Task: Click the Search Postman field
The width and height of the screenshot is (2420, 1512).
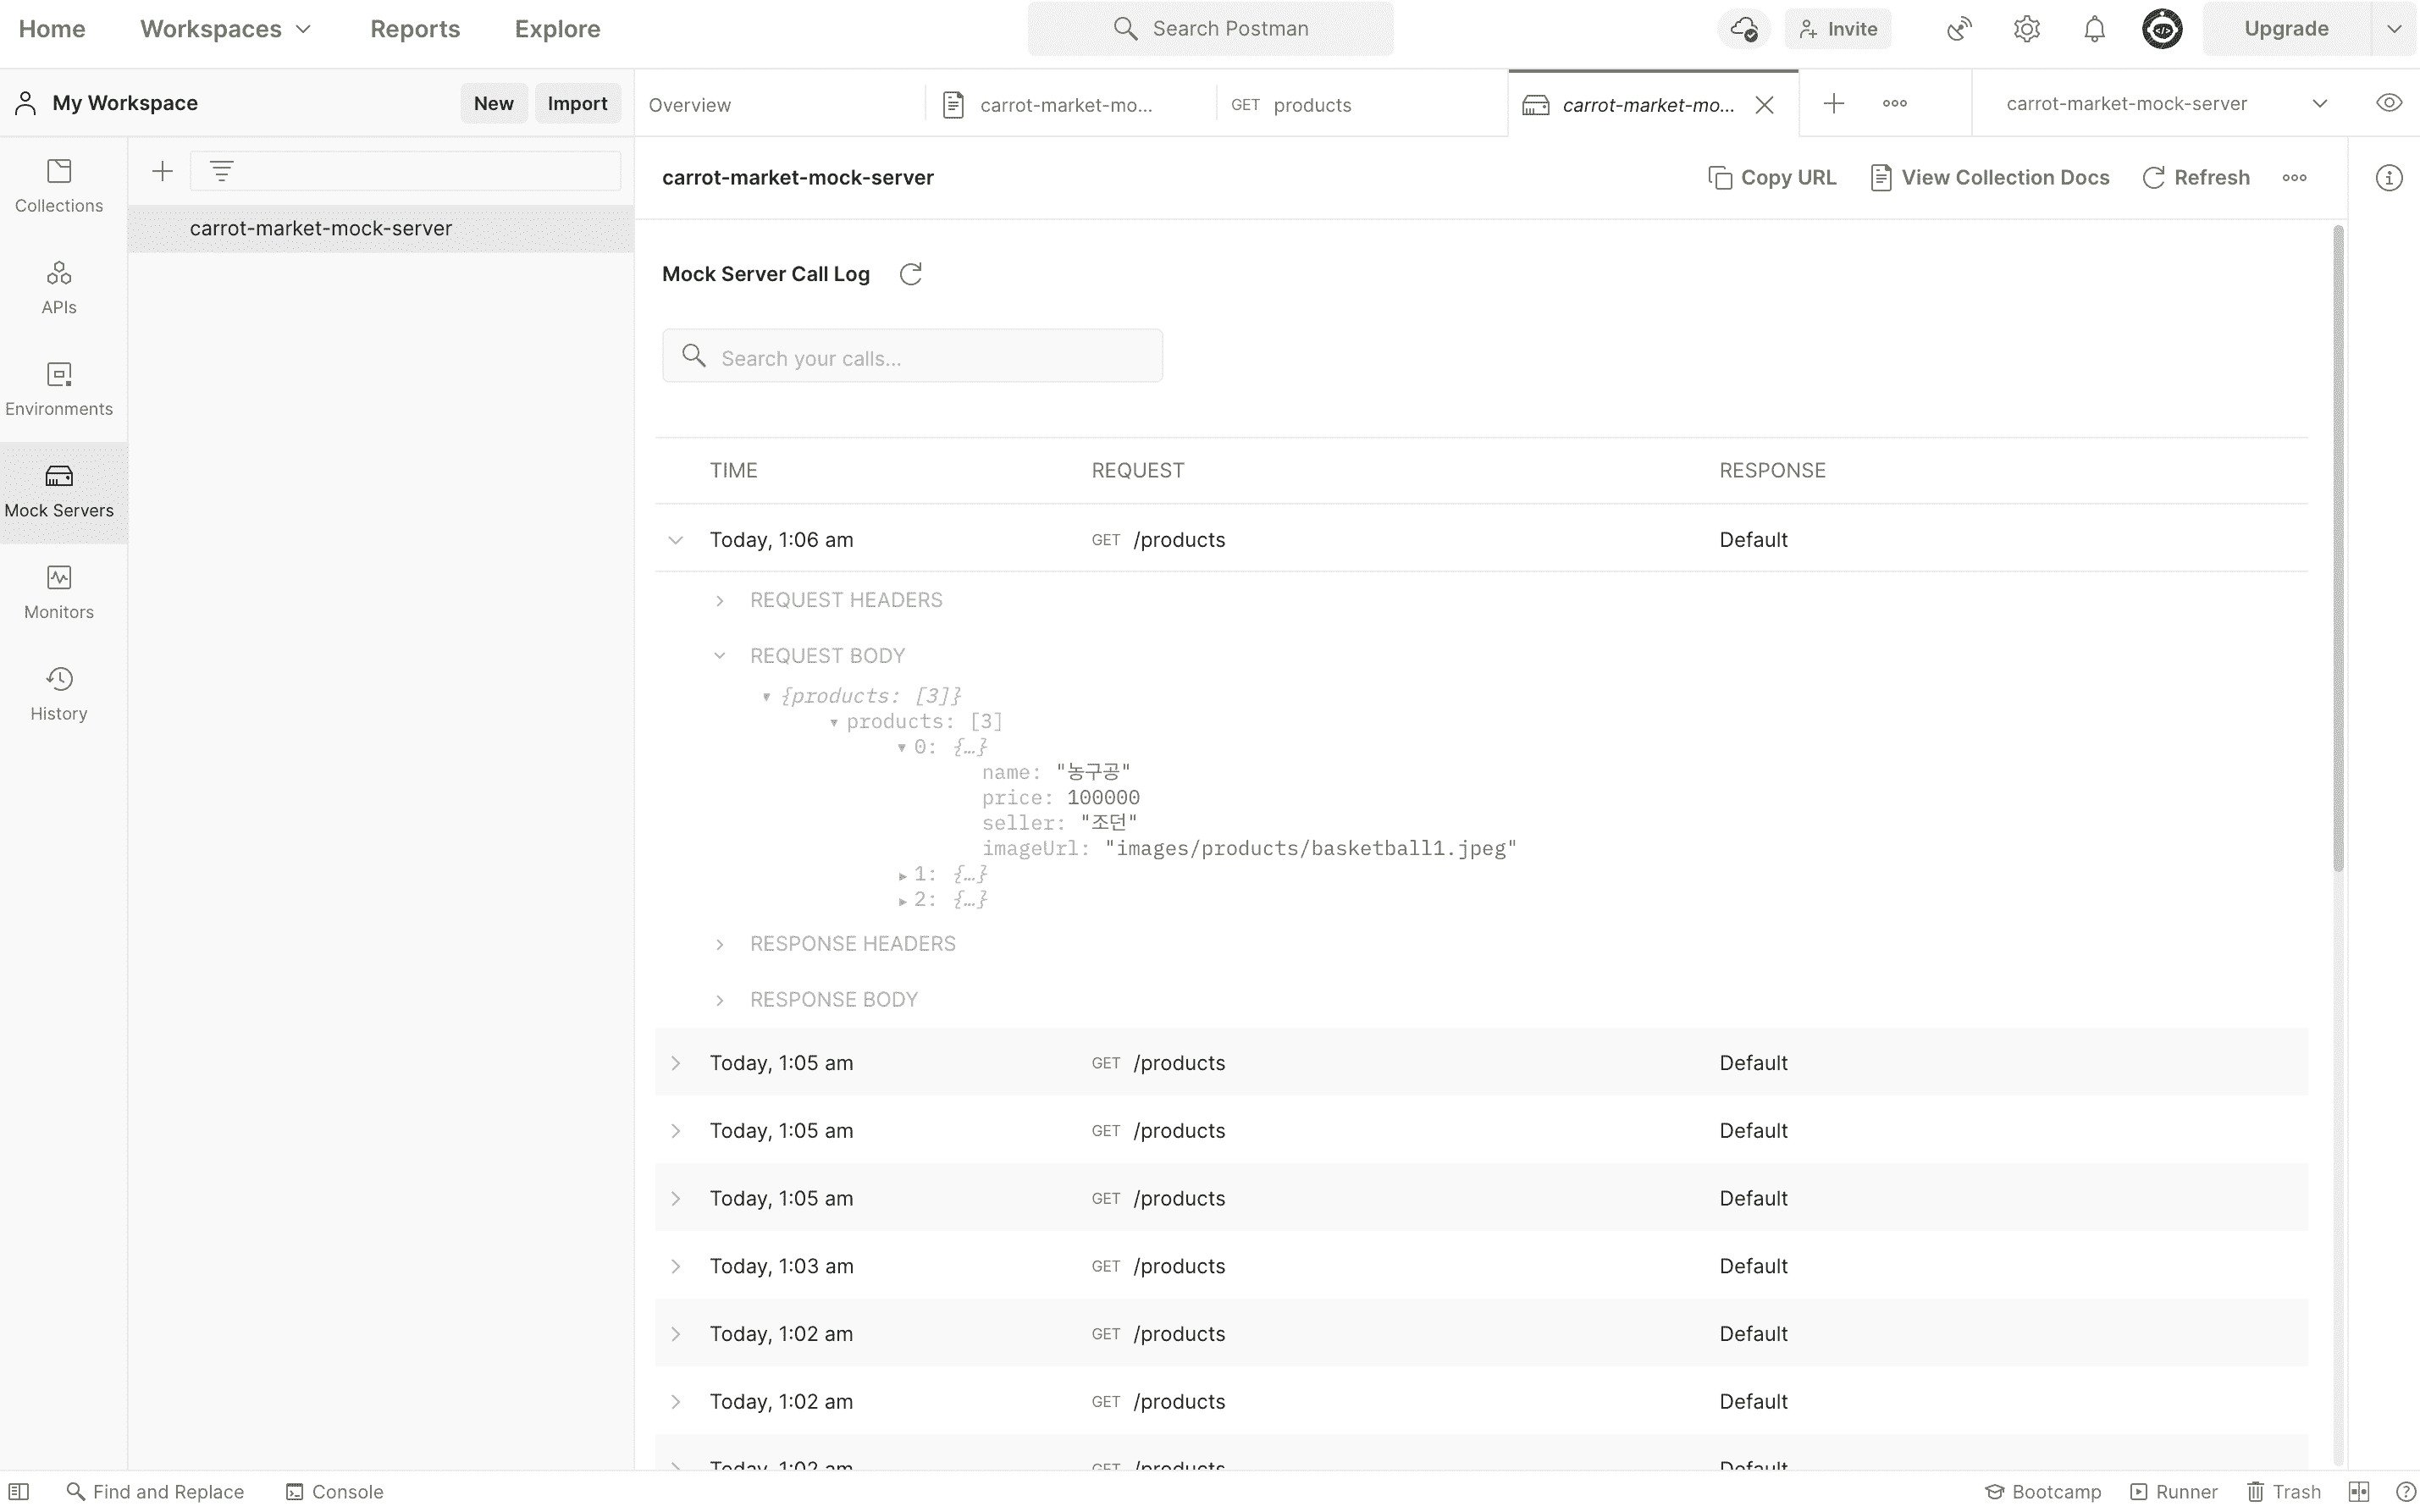Action: point(1210,29)
